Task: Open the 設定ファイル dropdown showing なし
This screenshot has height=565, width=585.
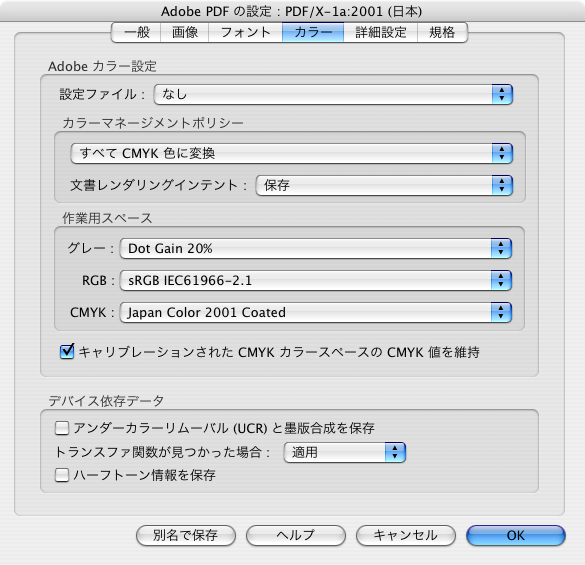Action: tap(333, 94)
